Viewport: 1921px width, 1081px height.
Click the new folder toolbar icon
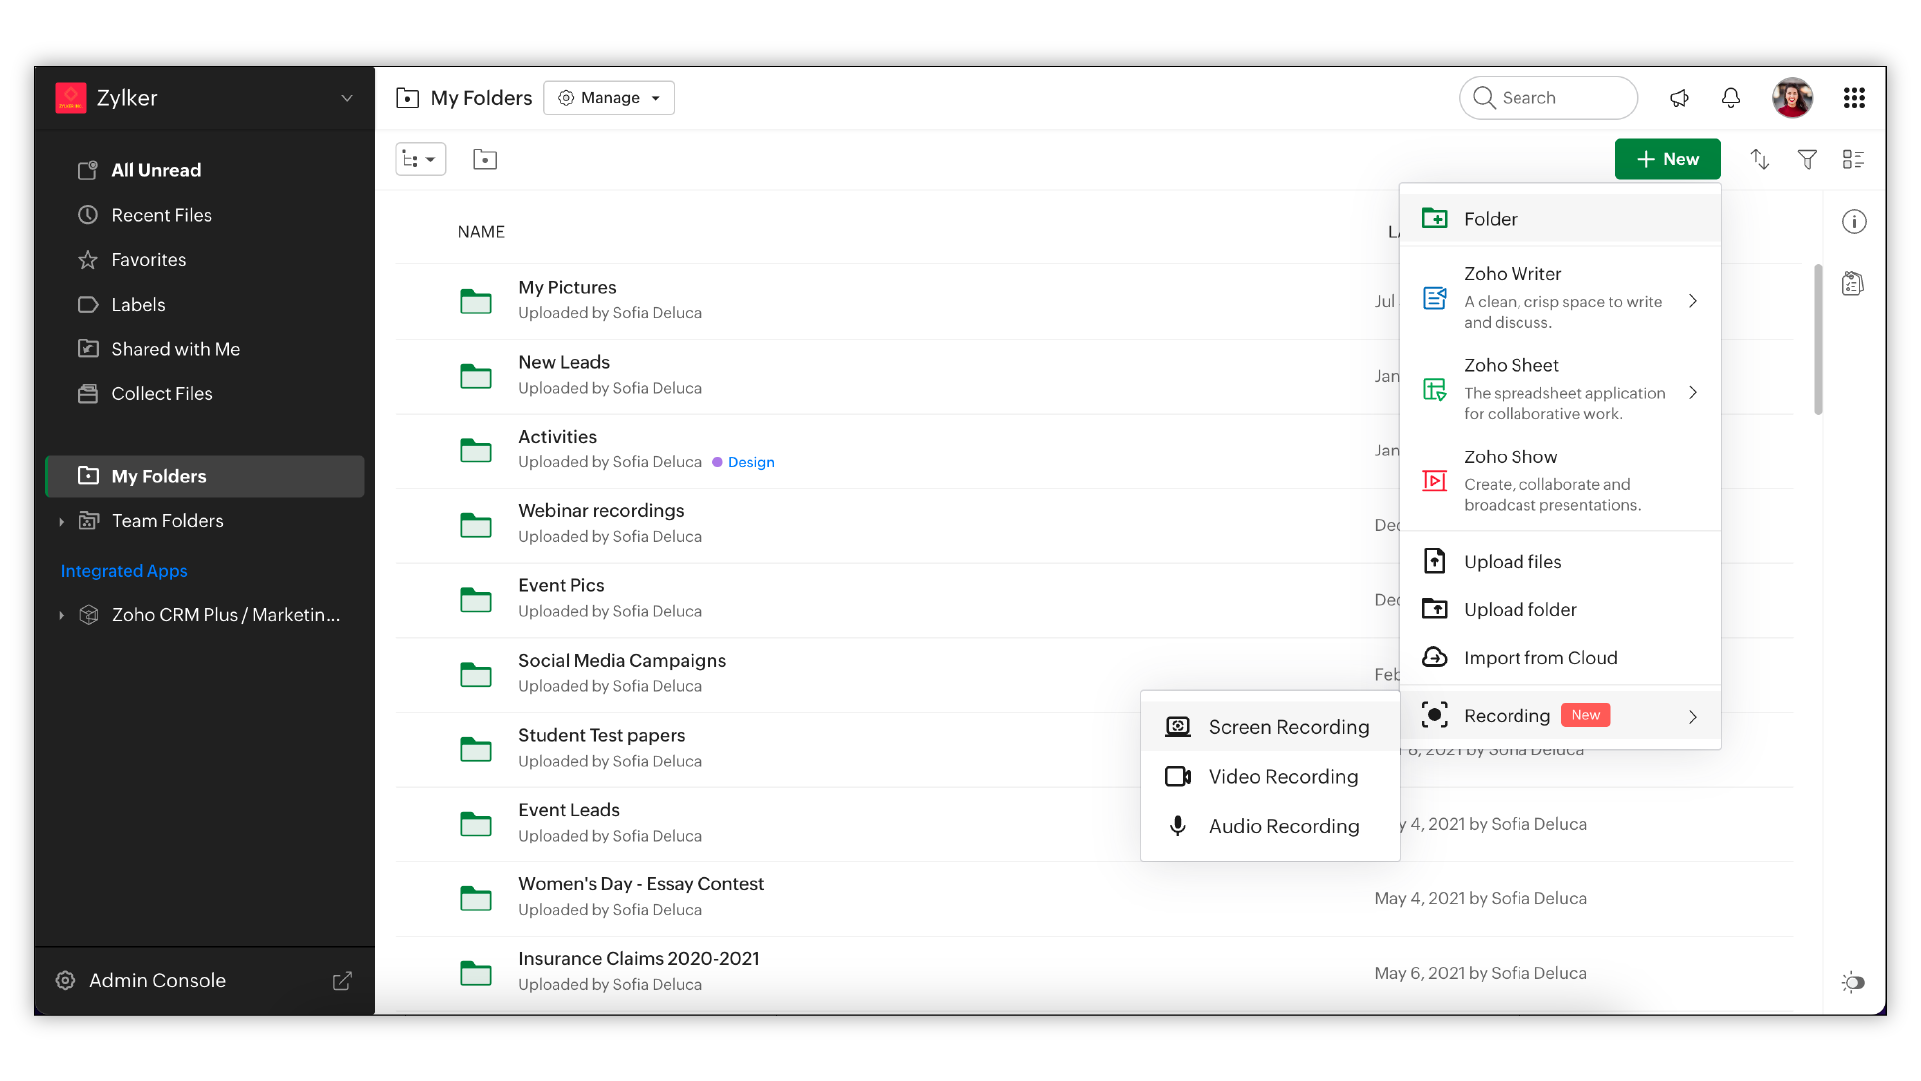[x=485, y=159]
